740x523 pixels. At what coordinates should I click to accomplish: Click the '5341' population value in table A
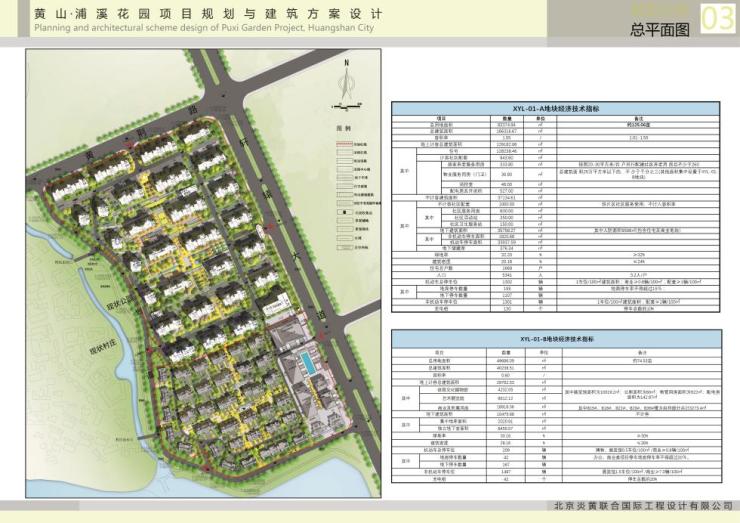coord(507,274)
